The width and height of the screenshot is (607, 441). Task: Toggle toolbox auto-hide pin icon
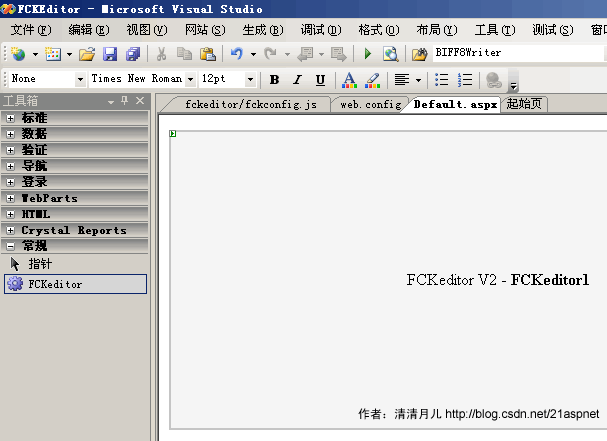click(x=124, y=101)
